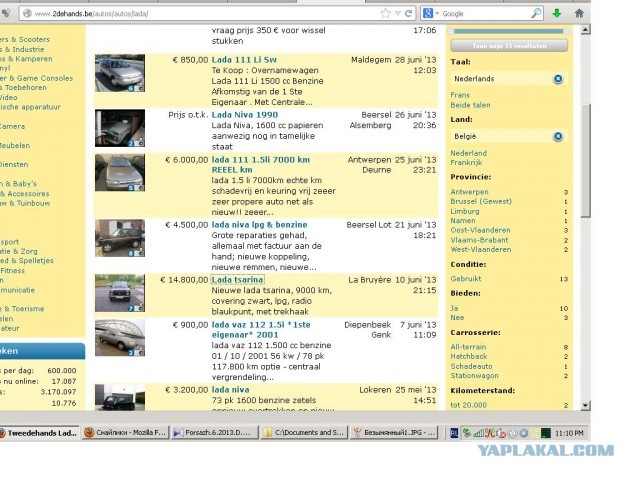
Task: Filter by Hatchback carrosserie
Action: point(469,356)
